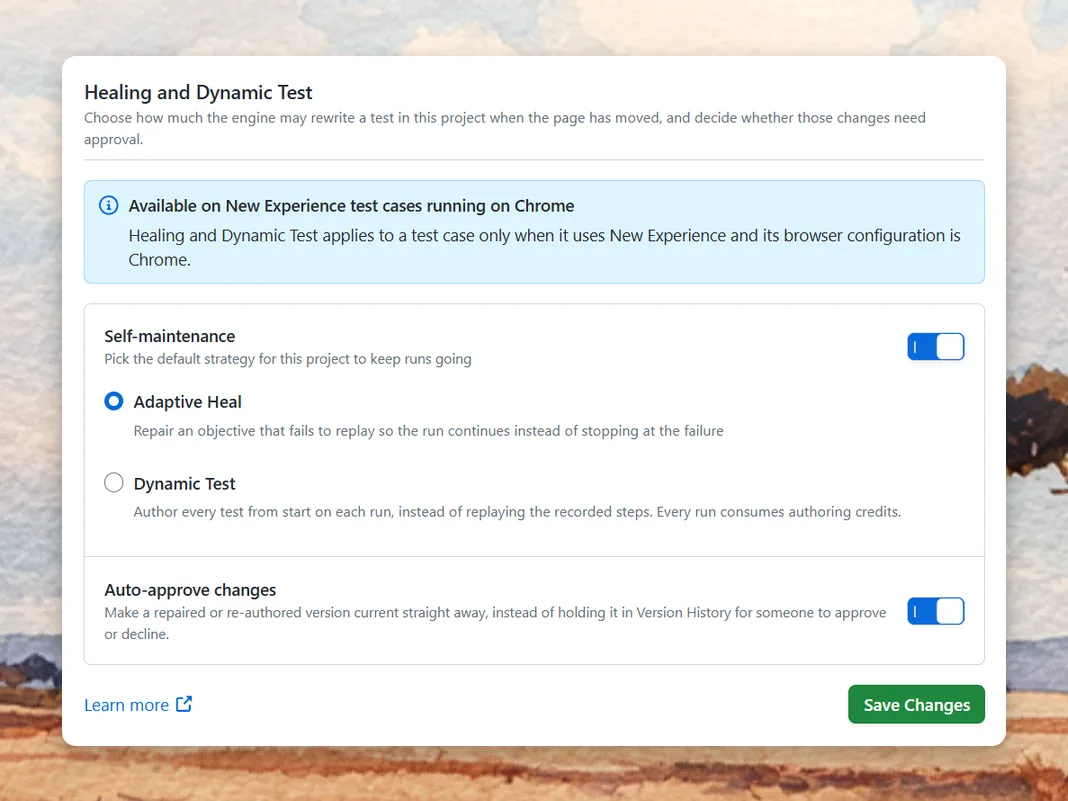The height and width of the screenshot is (801, 1068).
Task: Click 'Choose how much the engine may rewrite' subtitle
Action: [505, 128]
